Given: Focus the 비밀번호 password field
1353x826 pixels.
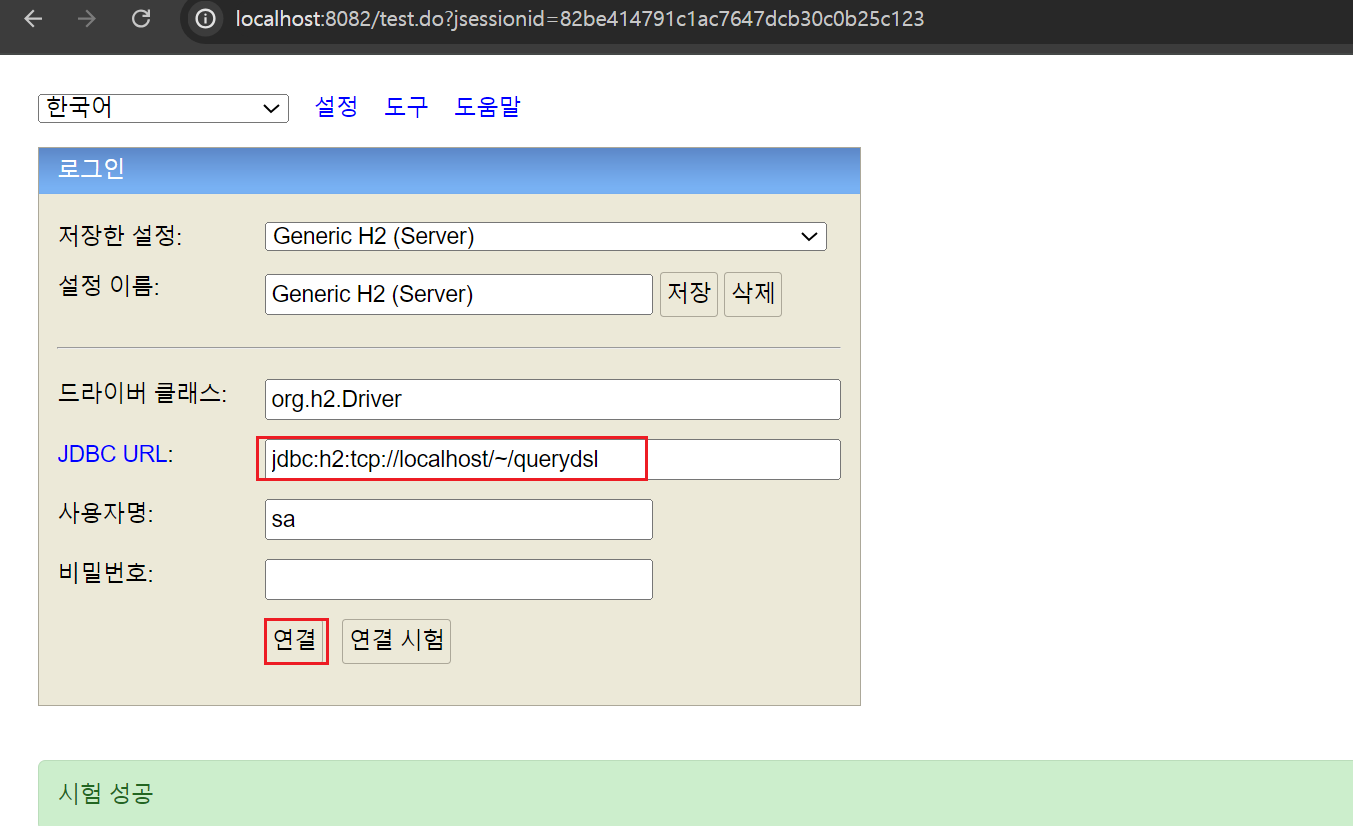Looking at the screenshot, I should [458, 579].
